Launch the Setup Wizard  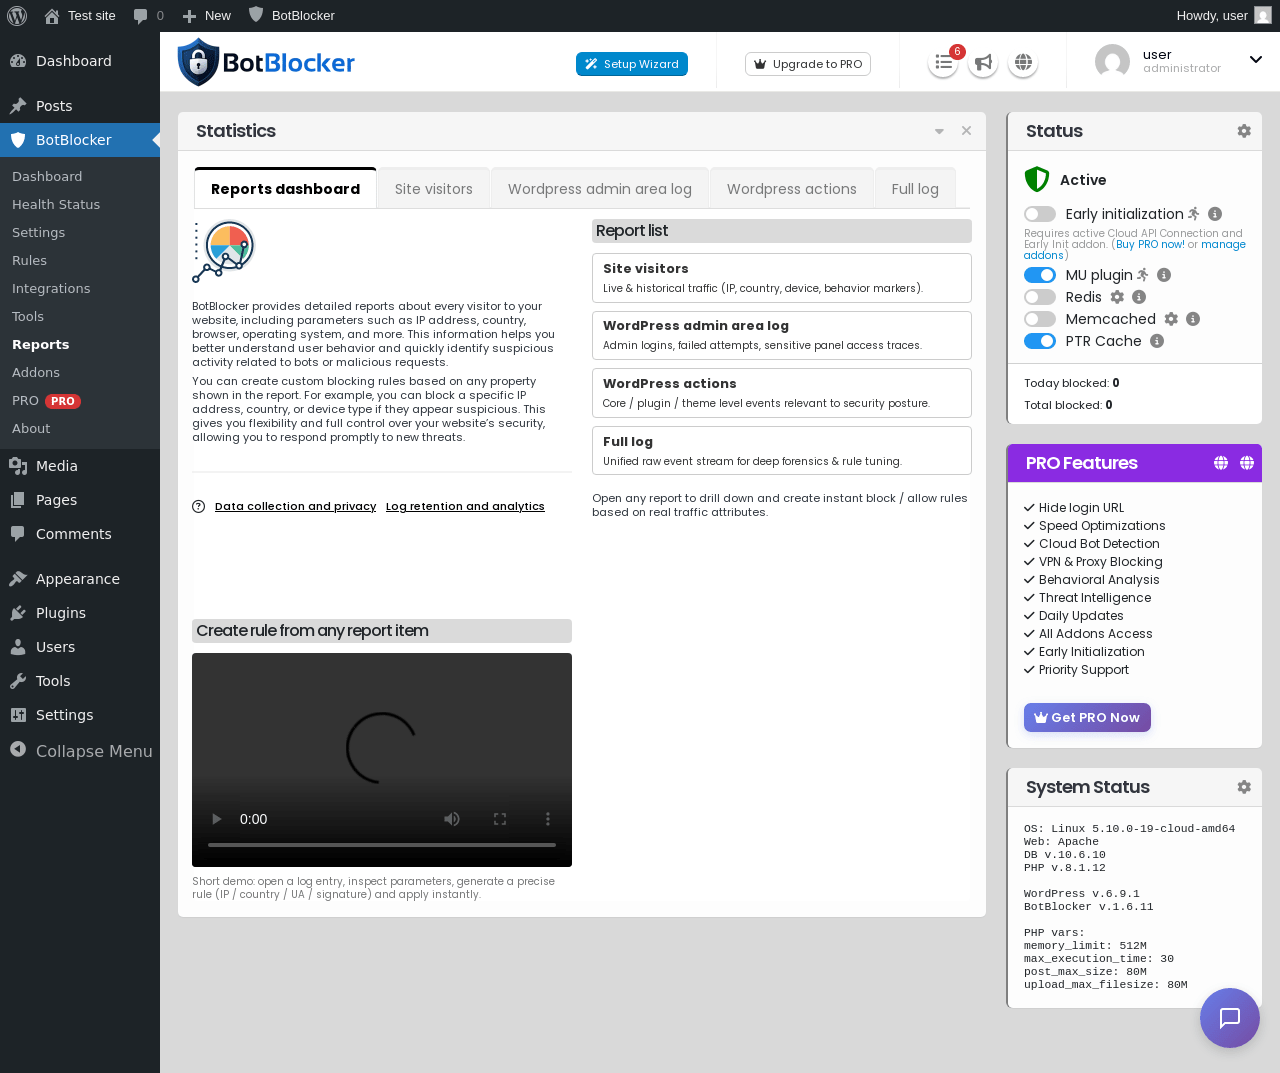coord(632,64)
